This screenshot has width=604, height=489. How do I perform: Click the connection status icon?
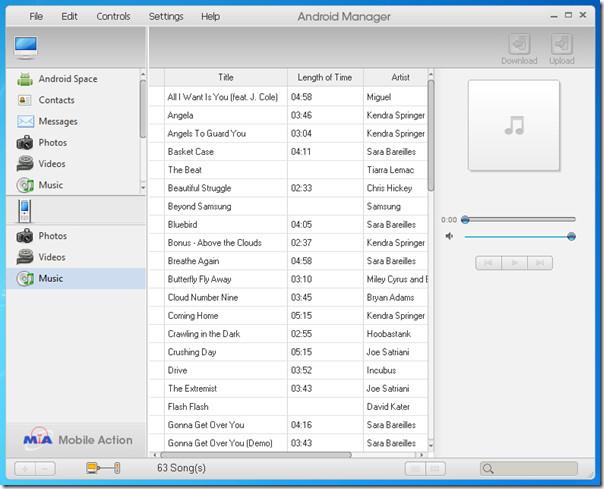click(x=103, y=468)
